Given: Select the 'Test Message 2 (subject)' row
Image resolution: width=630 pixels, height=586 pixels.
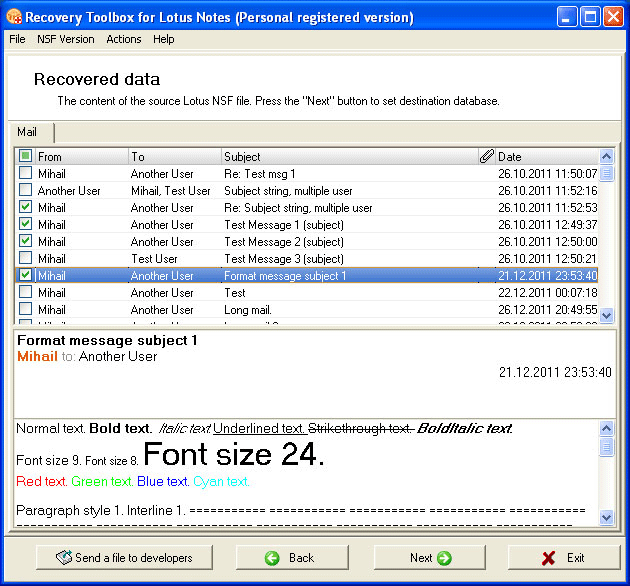Looking at the screenshot, I should tap(307, 241).
